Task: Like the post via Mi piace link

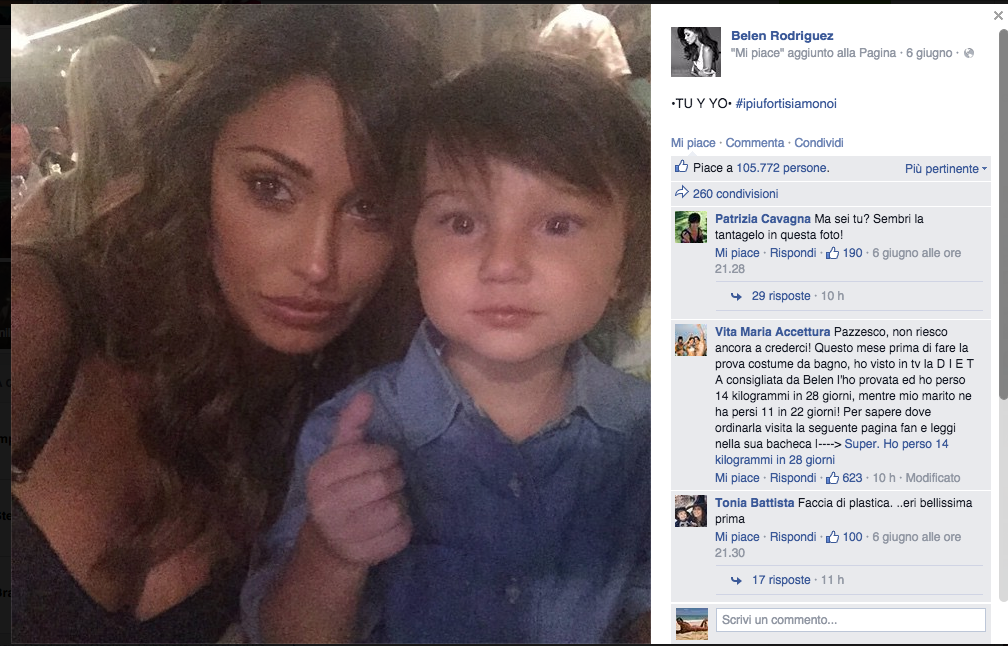Action: tap(693, 143)
